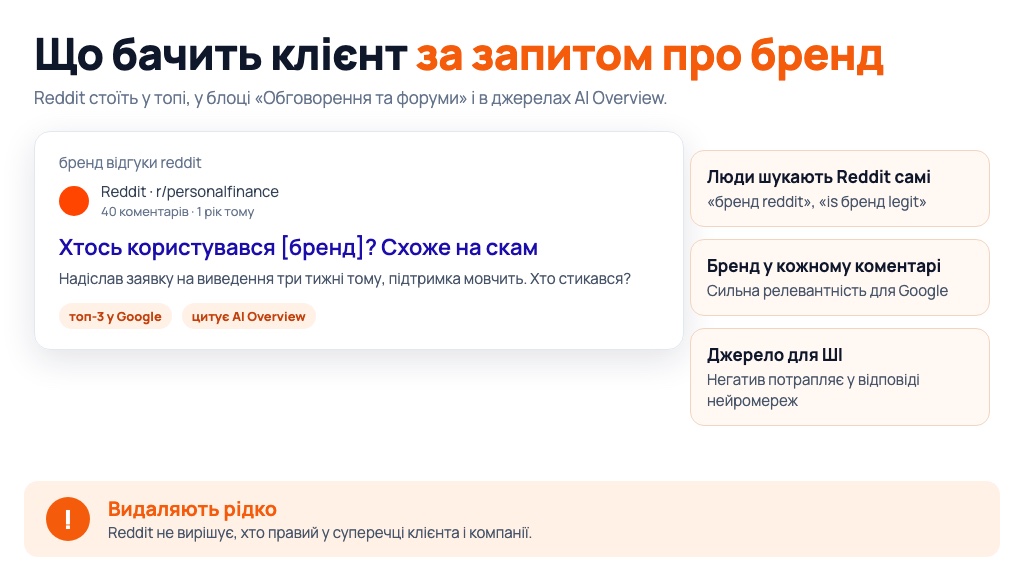This screenshot has width=1024, height=575.
Task: Click the 'Видаляють рідко' heading
Action: click(192, 508)
